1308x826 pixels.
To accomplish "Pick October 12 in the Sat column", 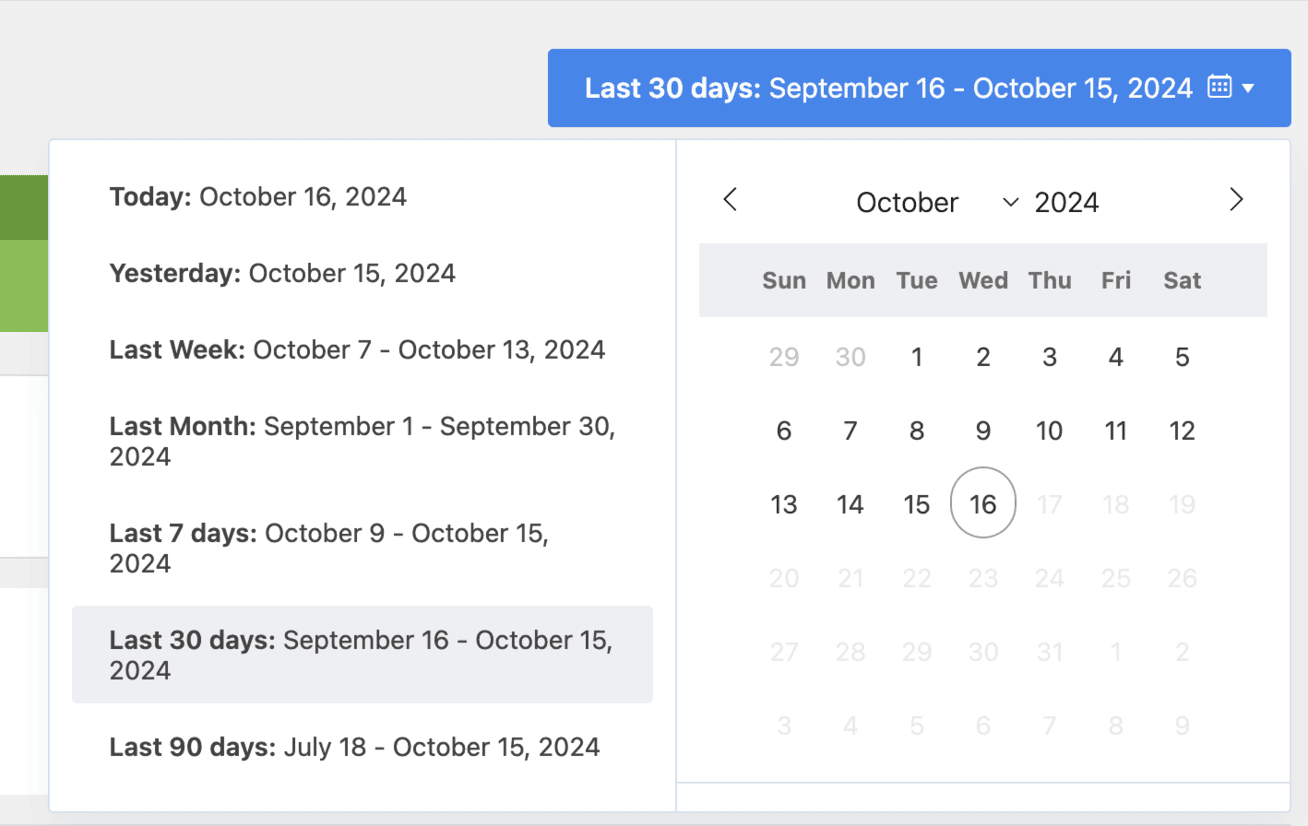I will tap(1182, 431).
